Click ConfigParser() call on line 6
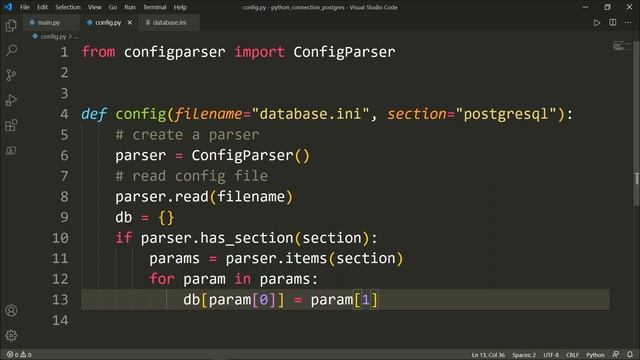Viewport: 640px width, 360px height. 251,156
